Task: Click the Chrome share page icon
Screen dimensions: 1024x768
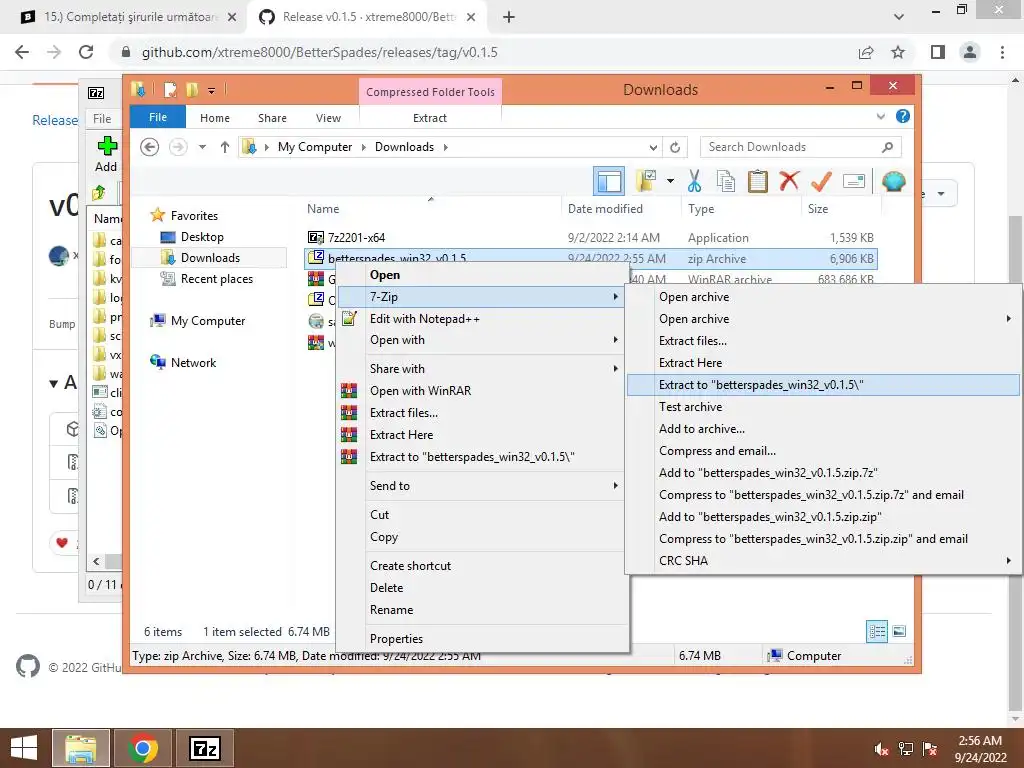Action: [x=866, y=52]
